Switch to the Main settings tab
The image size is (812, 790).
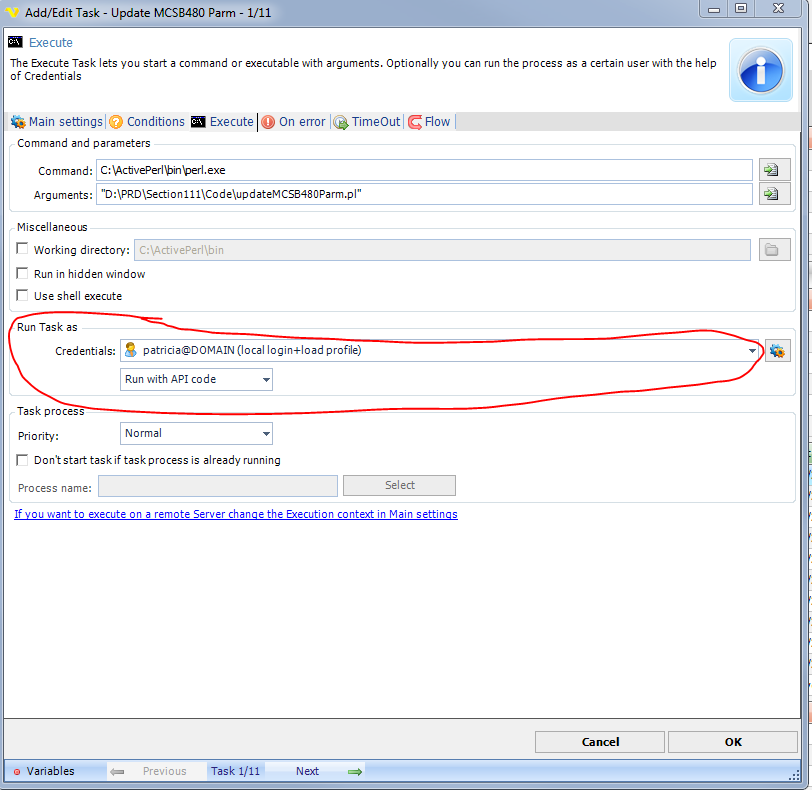(x=57, y=122)
